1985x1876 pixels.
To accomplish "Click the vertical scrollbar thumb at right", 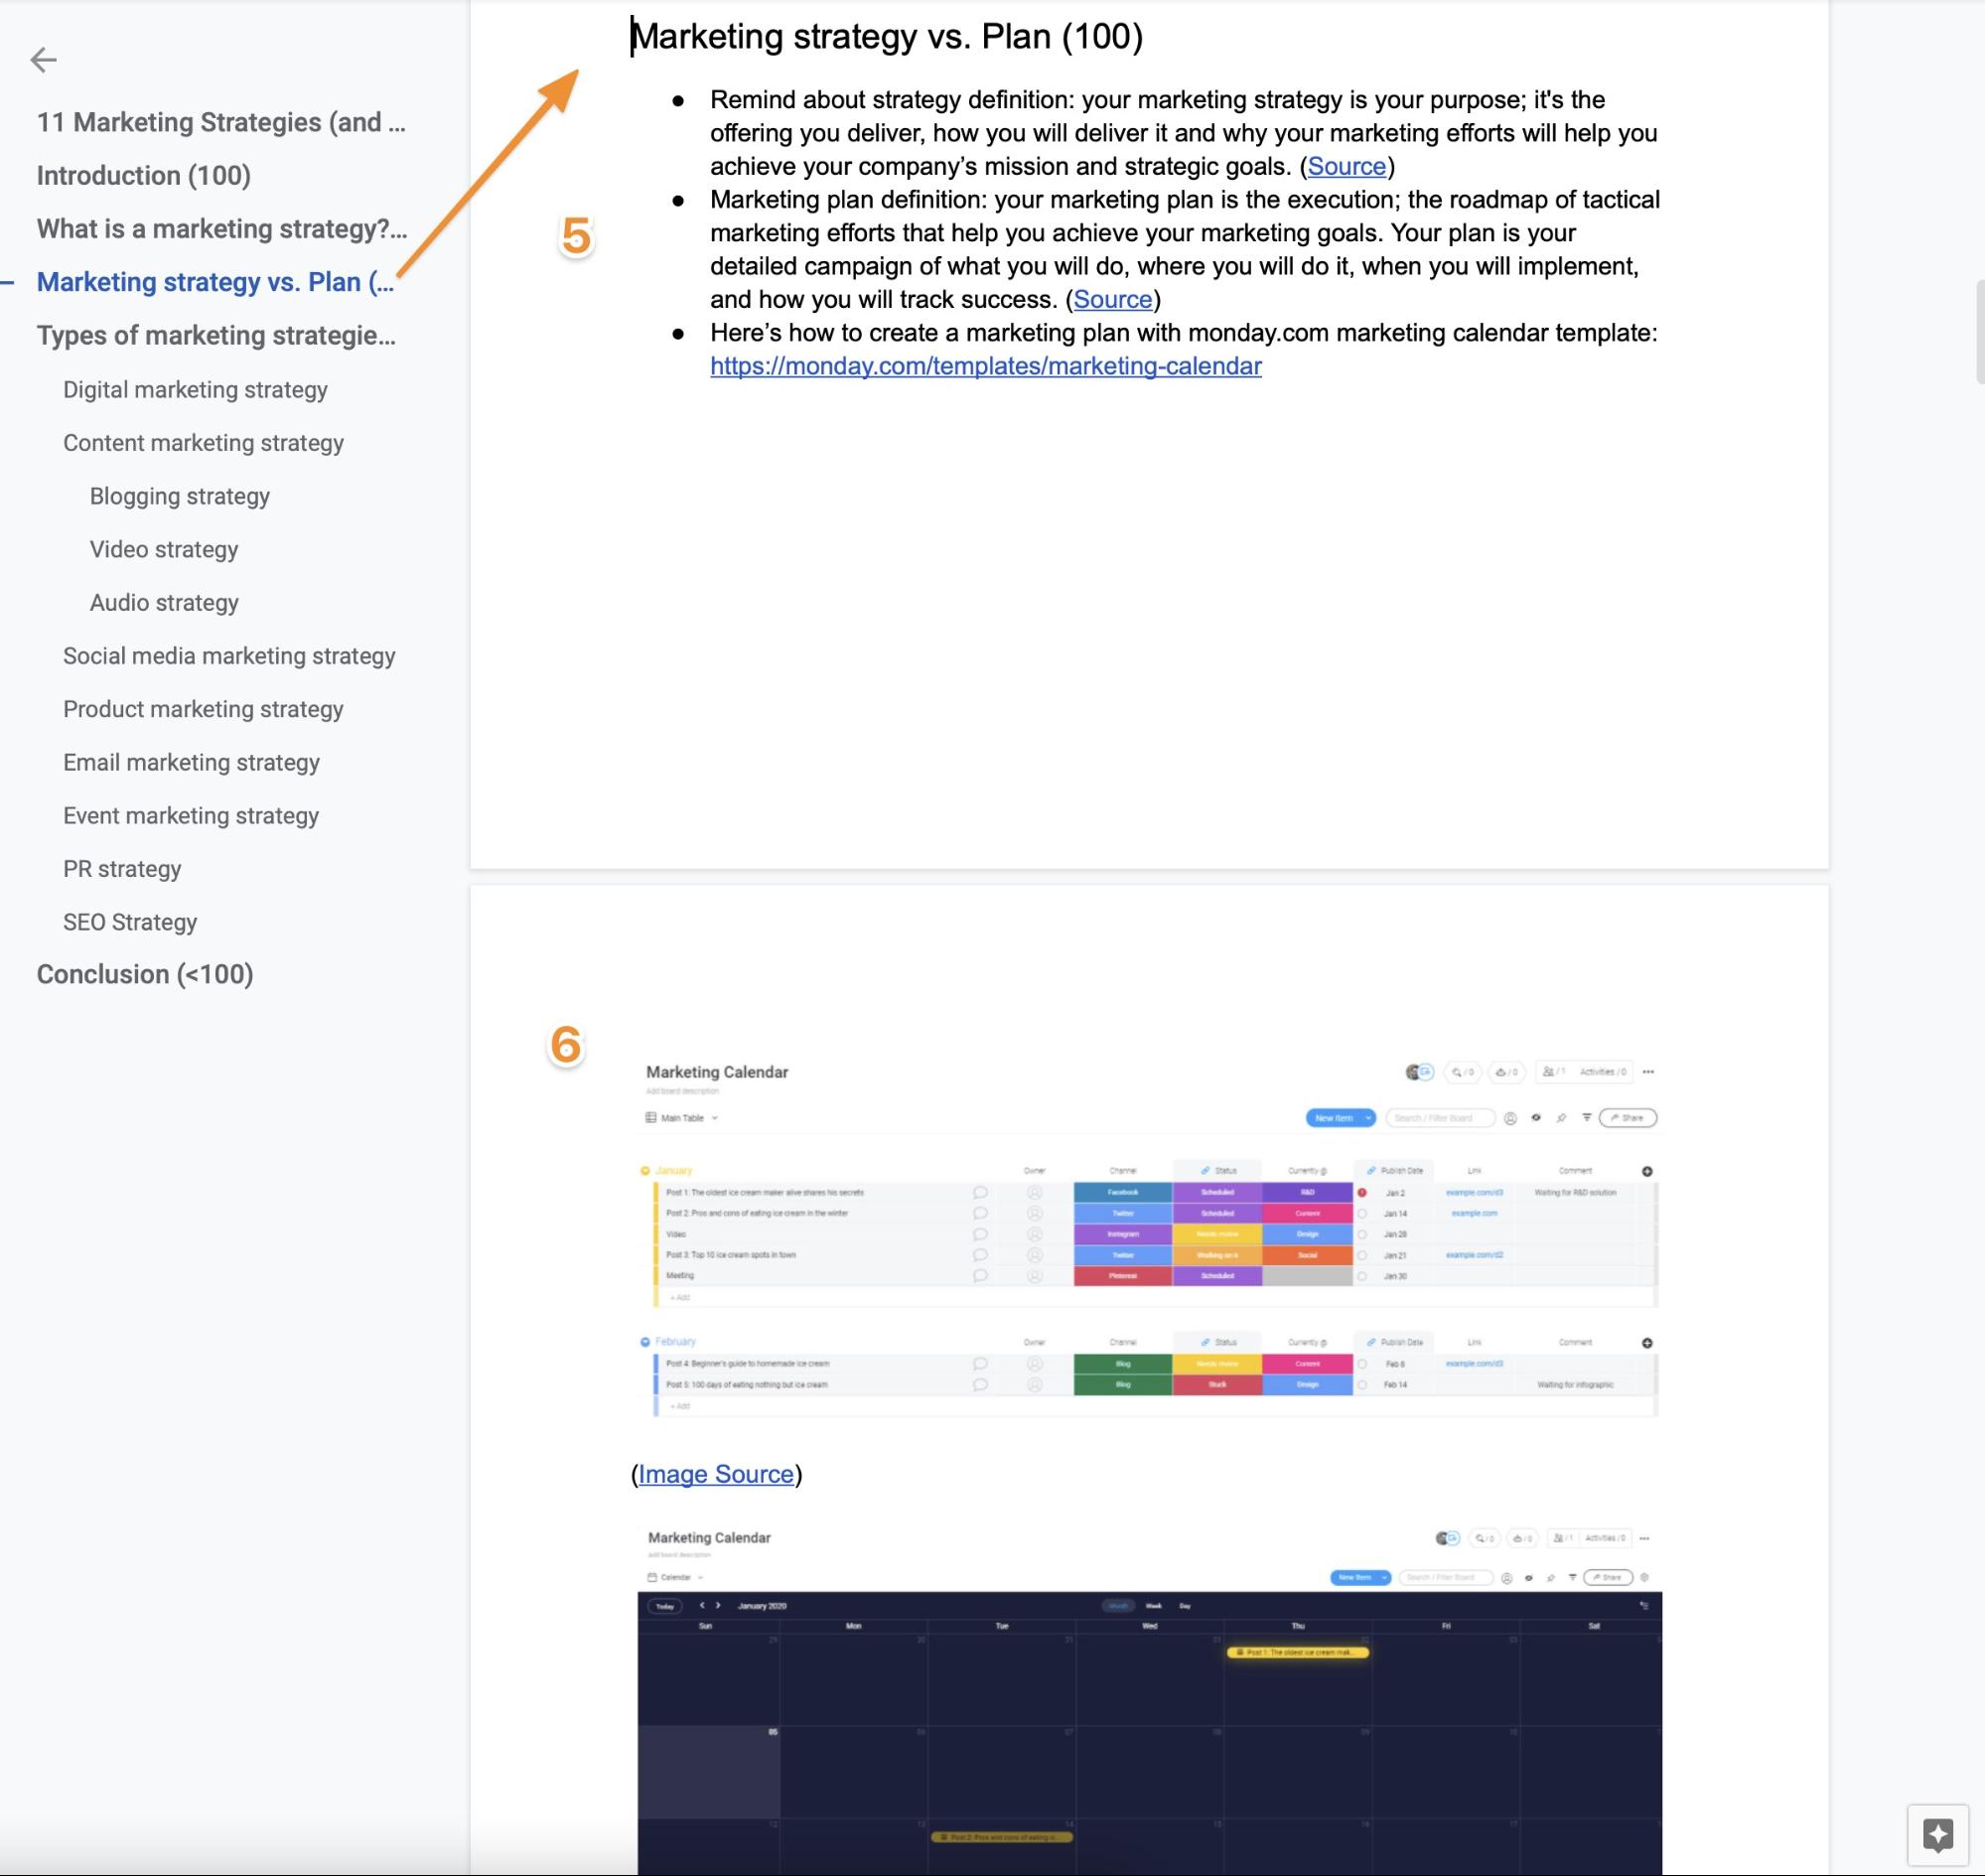I will [x=1979, y=332].
